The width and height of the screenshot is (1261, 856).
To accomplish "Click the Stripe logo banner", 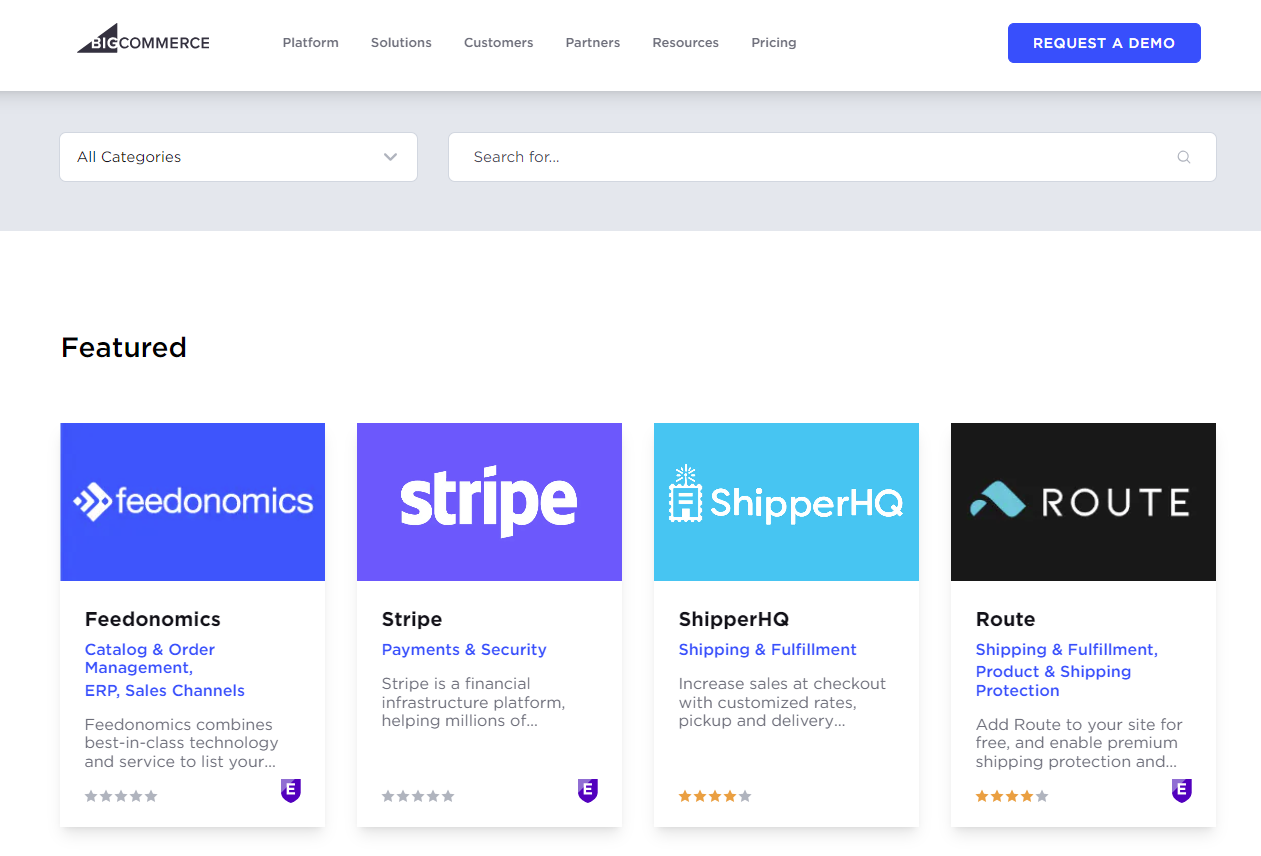I will pos(490,502).
